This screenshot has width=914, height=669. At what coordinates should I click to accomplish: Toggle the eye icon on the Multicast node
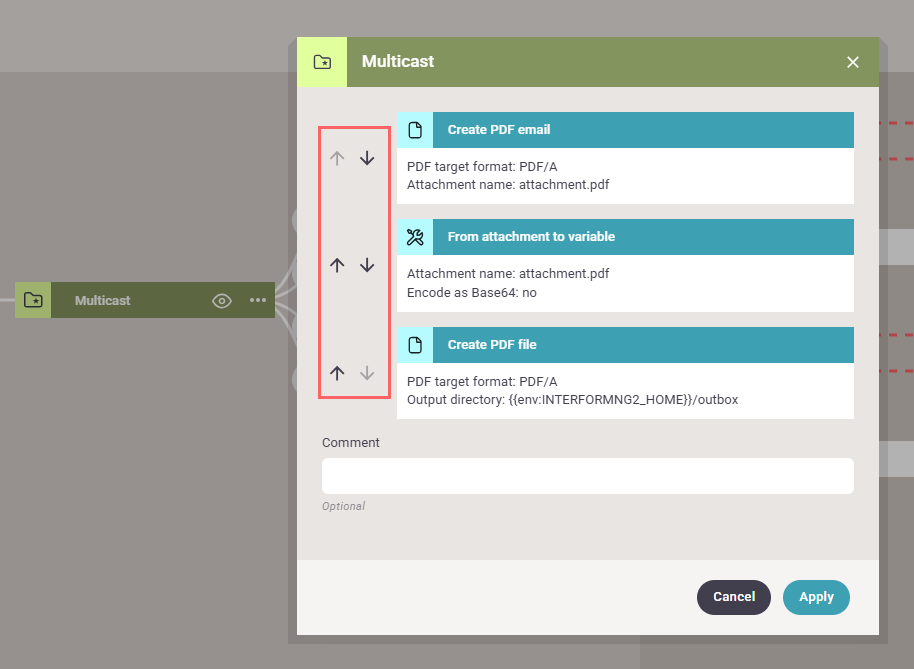point(222,300)
